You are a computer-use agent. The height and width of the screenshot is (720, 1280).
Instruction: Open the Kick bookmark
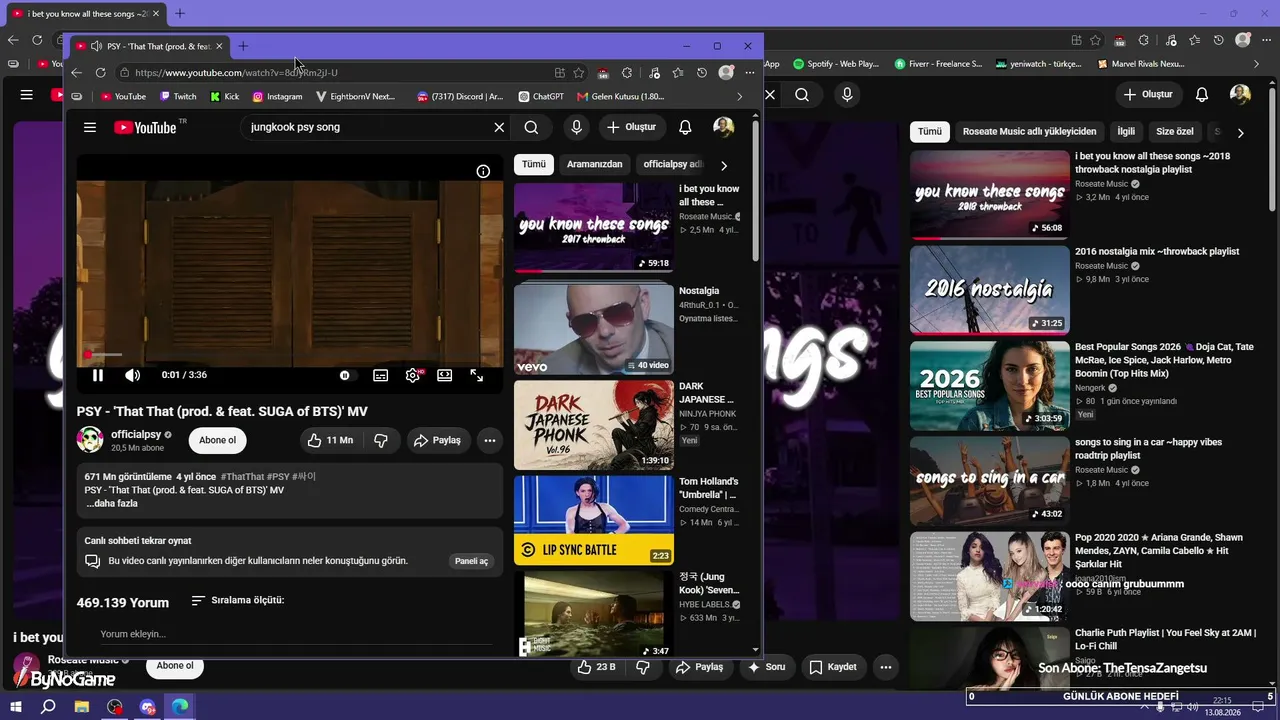224,97
